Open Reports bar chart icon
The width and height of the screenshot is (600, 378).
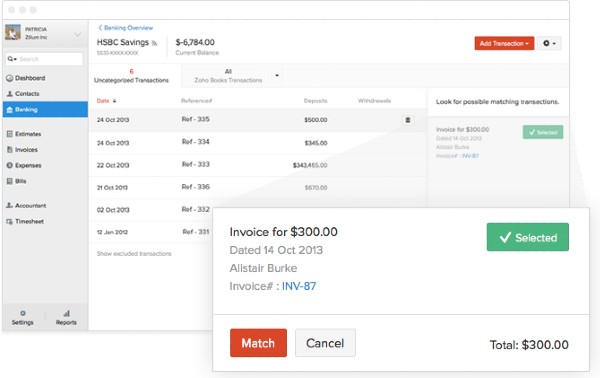tap(67, 313)
